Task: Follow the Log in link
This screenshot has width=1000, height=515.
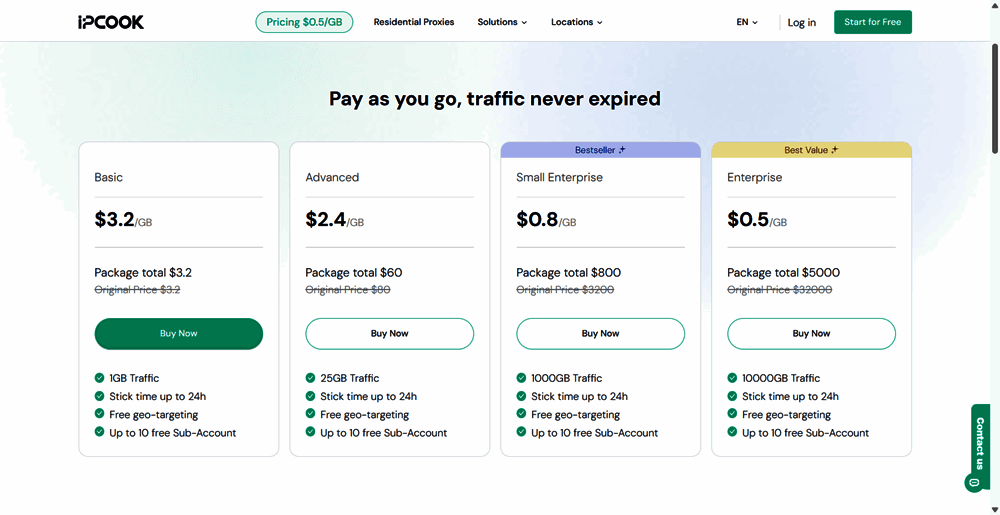Action: click(x=801, y=22)
